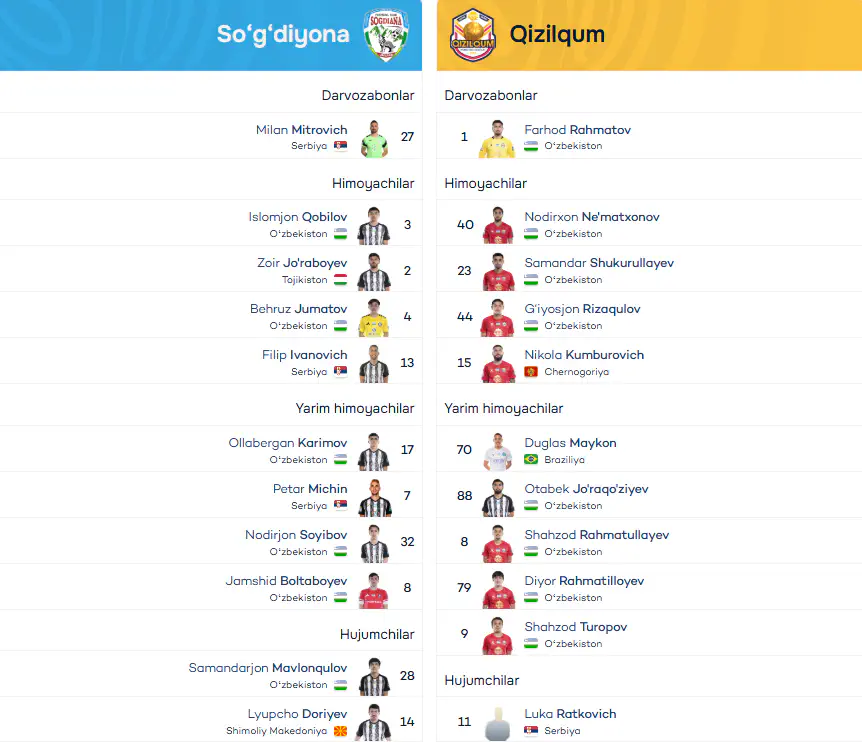Click Behruz Jumatov's photo in yellow kit
This screenshot has width=862, height=742.
(x=374, y=318)
